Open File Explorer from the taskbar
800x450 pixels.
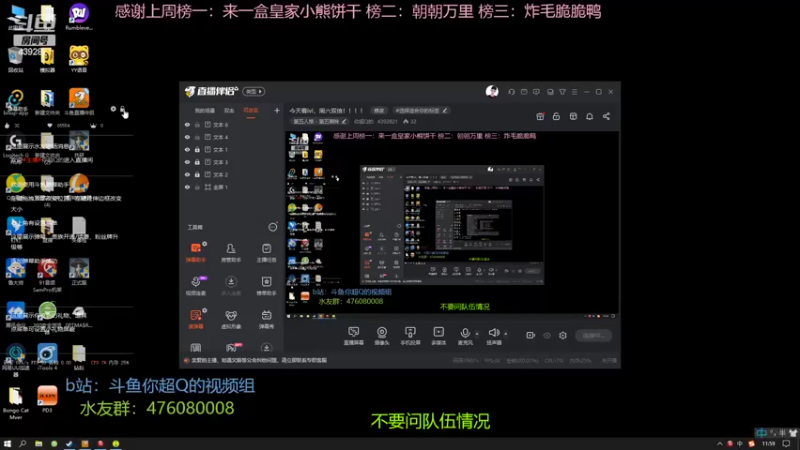pos(38,443)
